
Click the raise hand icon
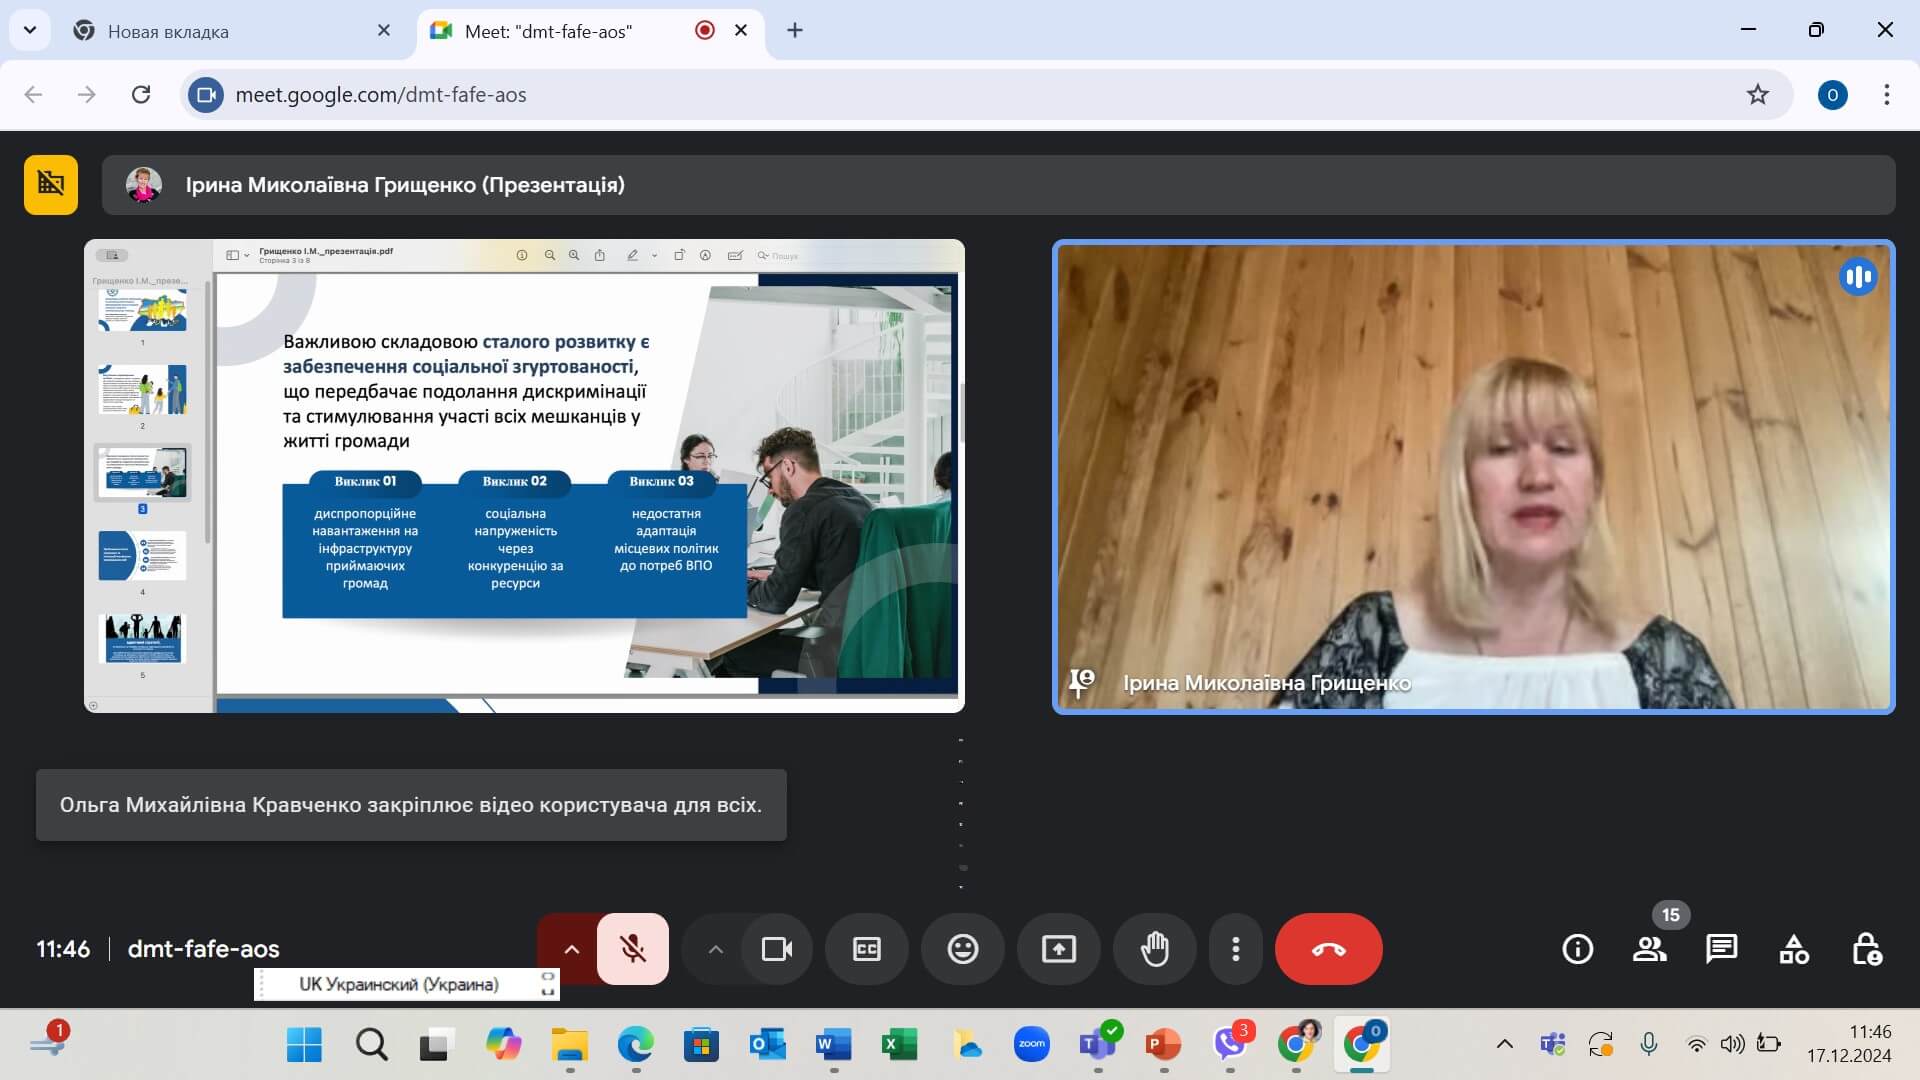(1154, 949)
